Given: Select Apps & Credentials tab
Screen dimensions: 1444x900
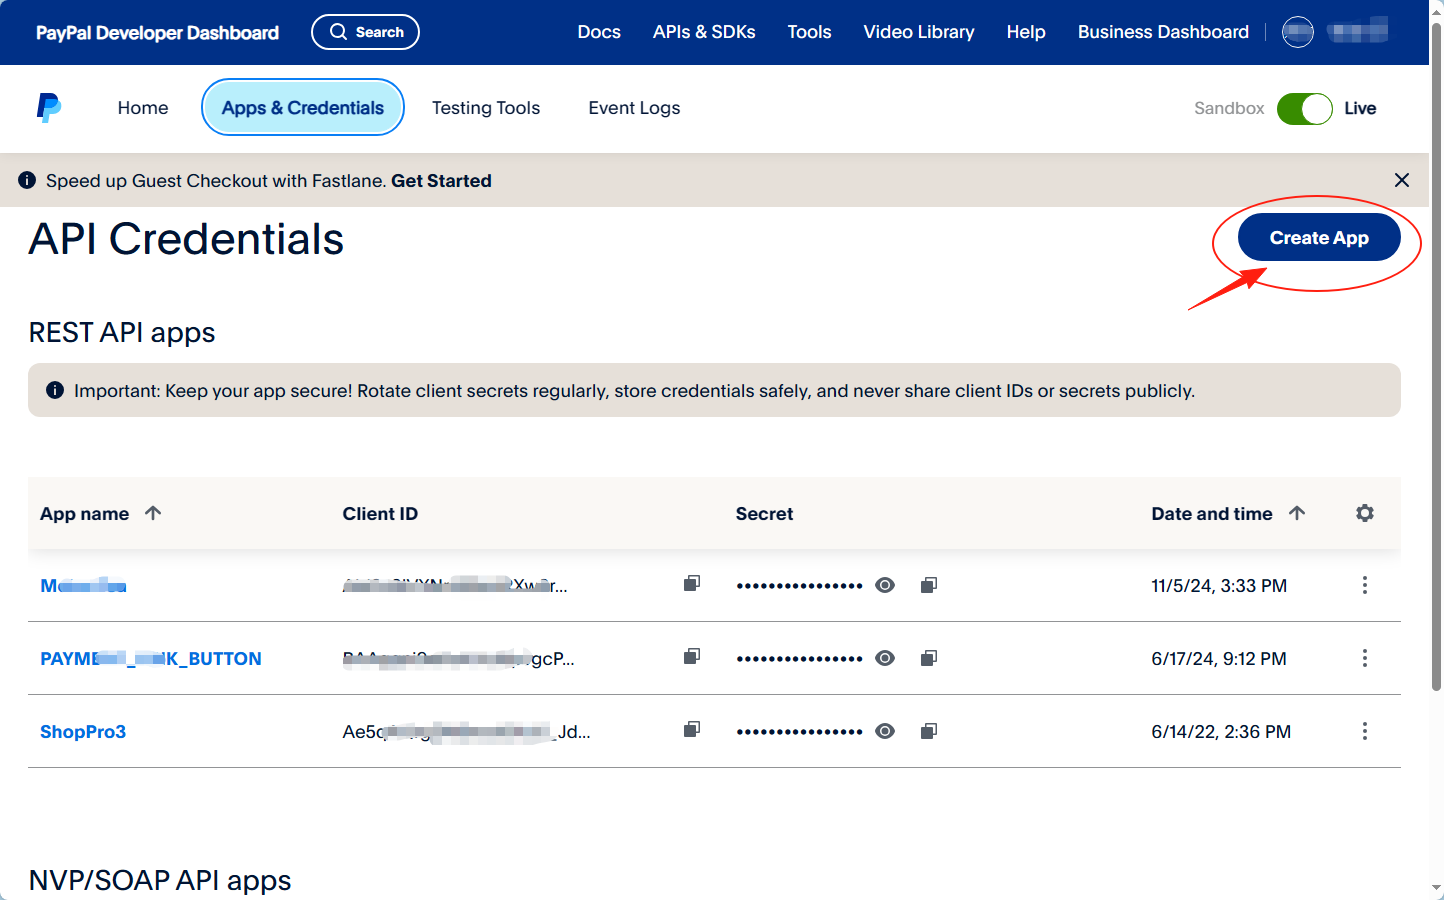Looking at the screenshot, I should tap(303, 107).
